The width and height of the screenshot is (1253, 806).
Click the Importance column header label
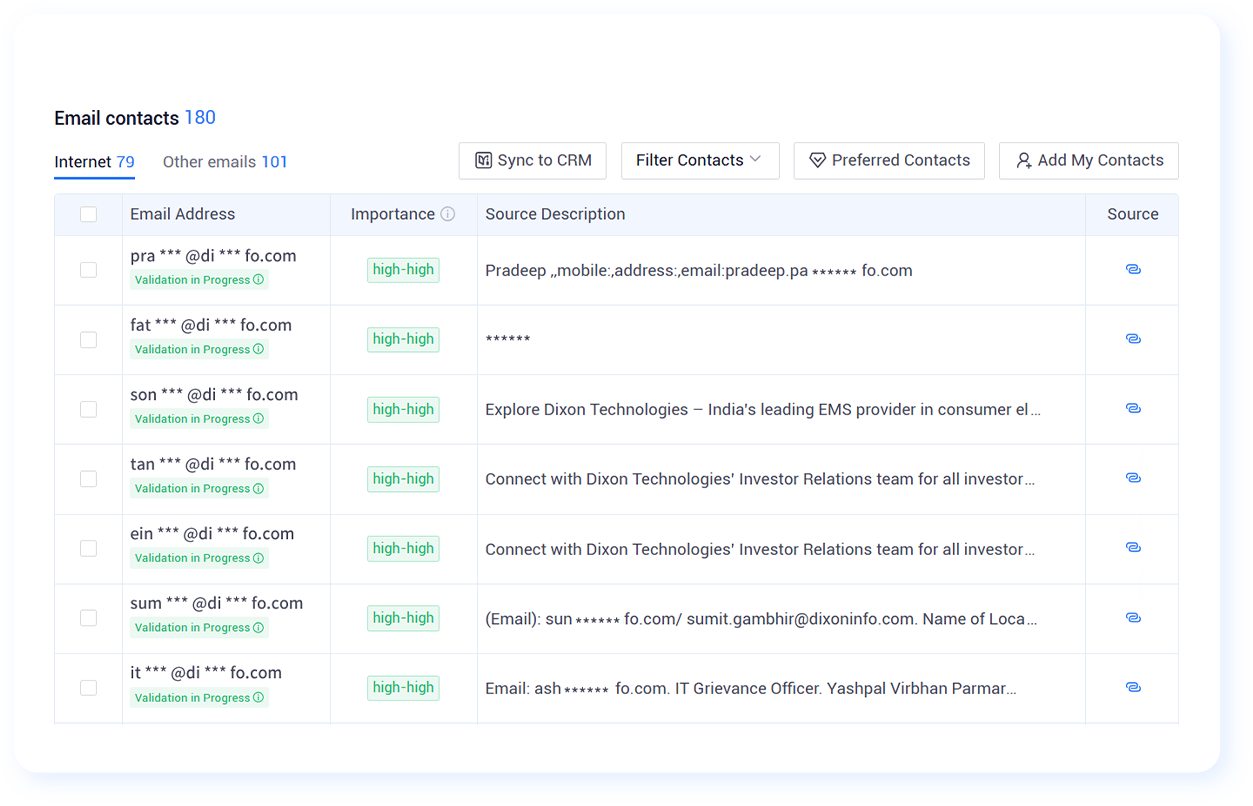pos(392,214)
